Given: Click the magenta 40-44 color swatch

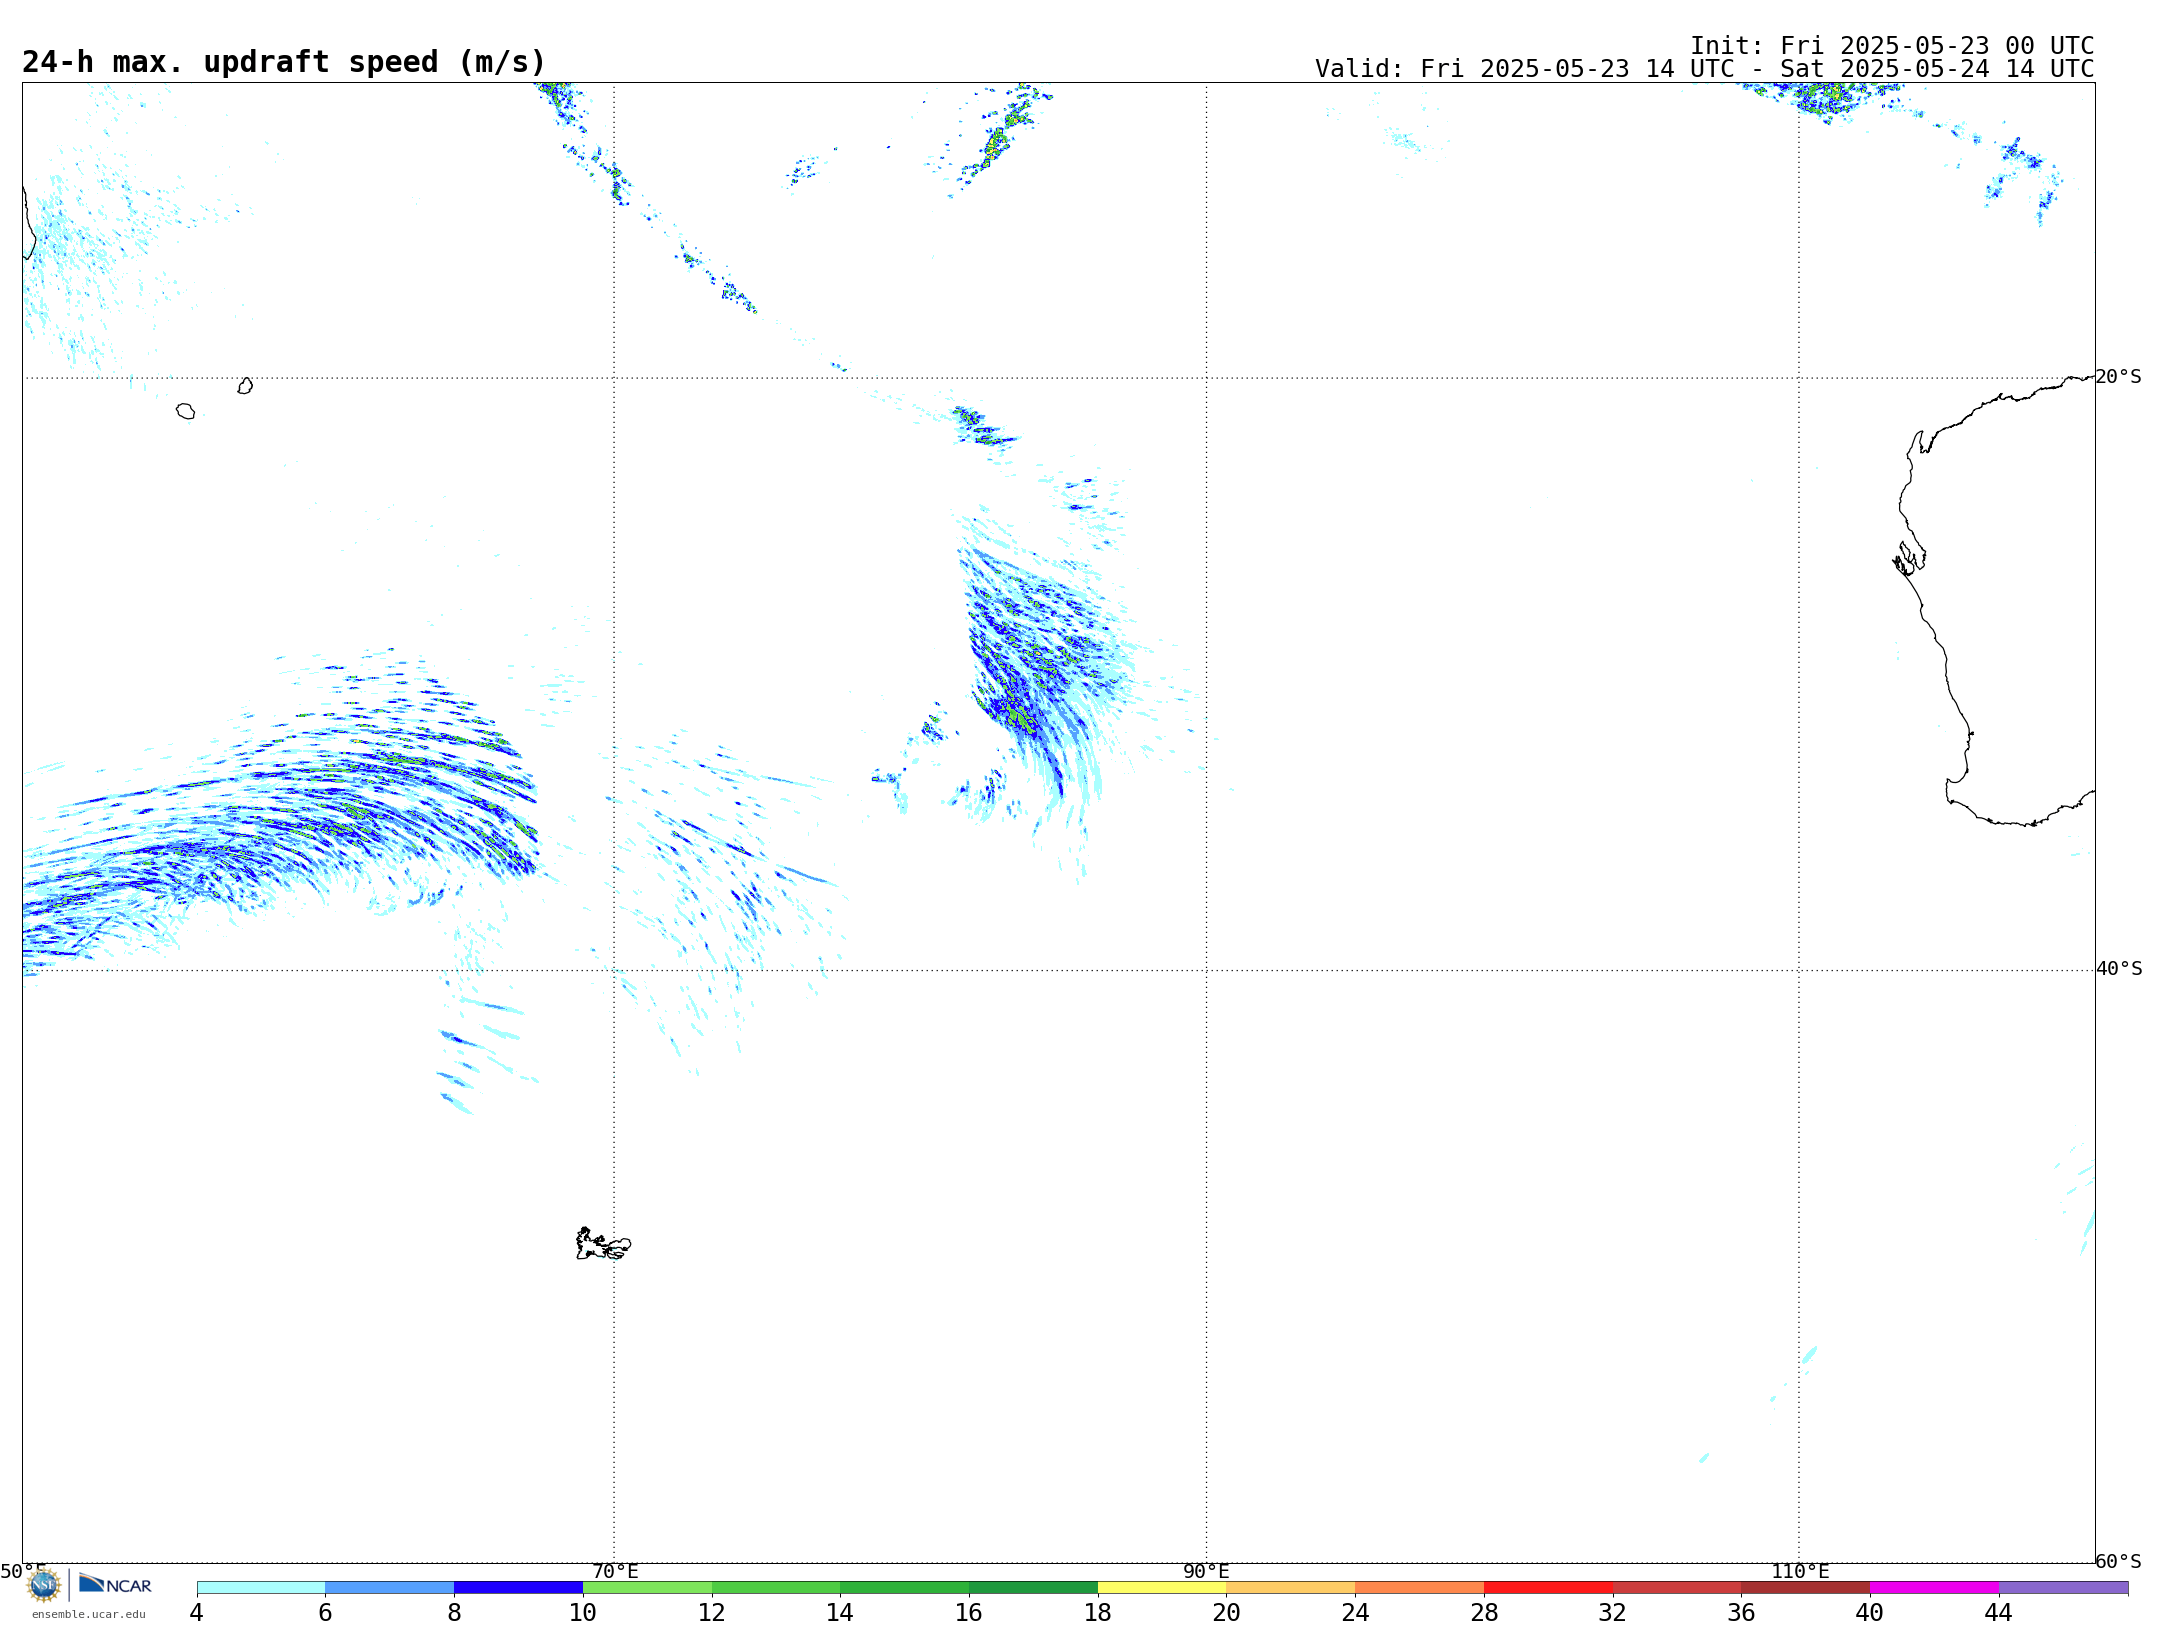Looking at the screenshot, I should coord(1935,1588).
